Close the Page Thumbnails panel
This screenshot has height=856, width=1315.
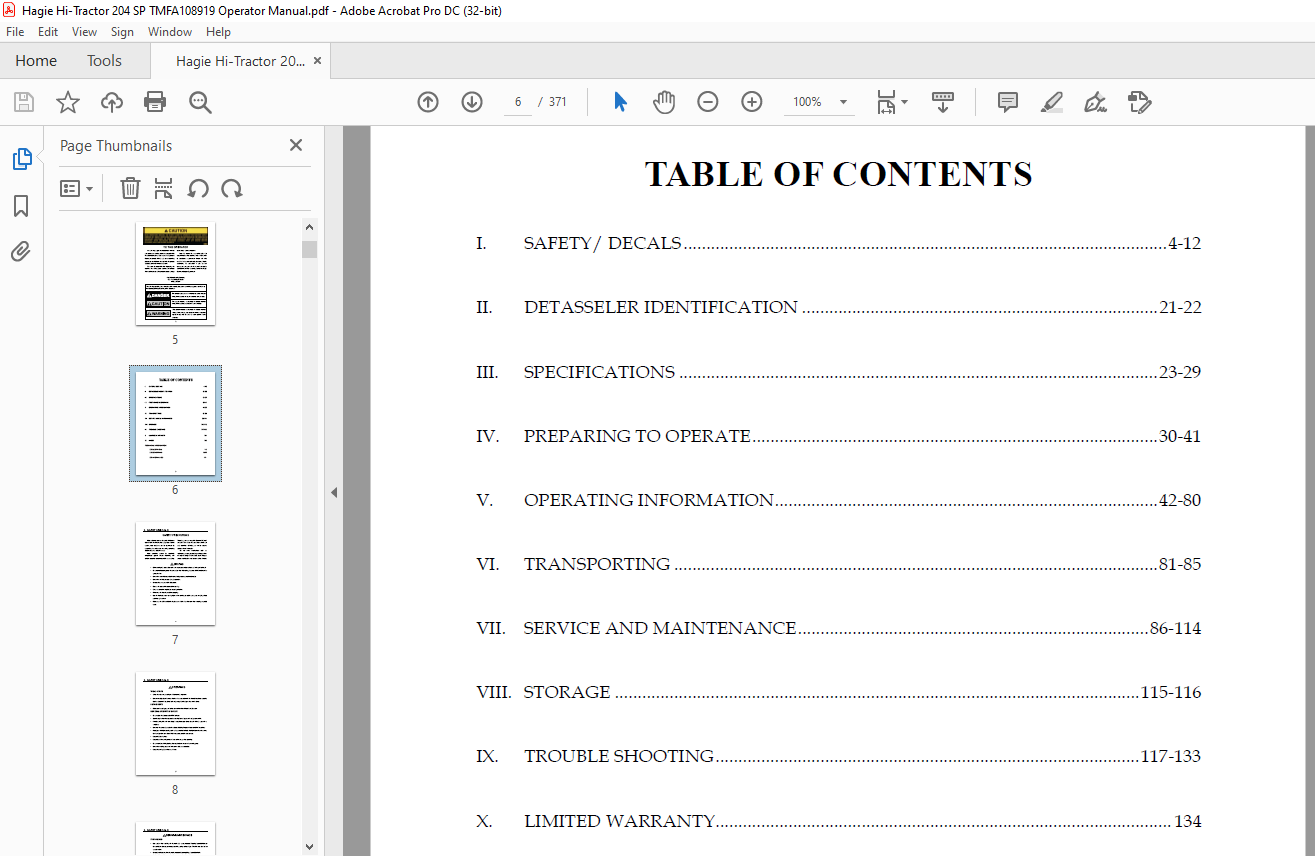(x=296, y=145)
